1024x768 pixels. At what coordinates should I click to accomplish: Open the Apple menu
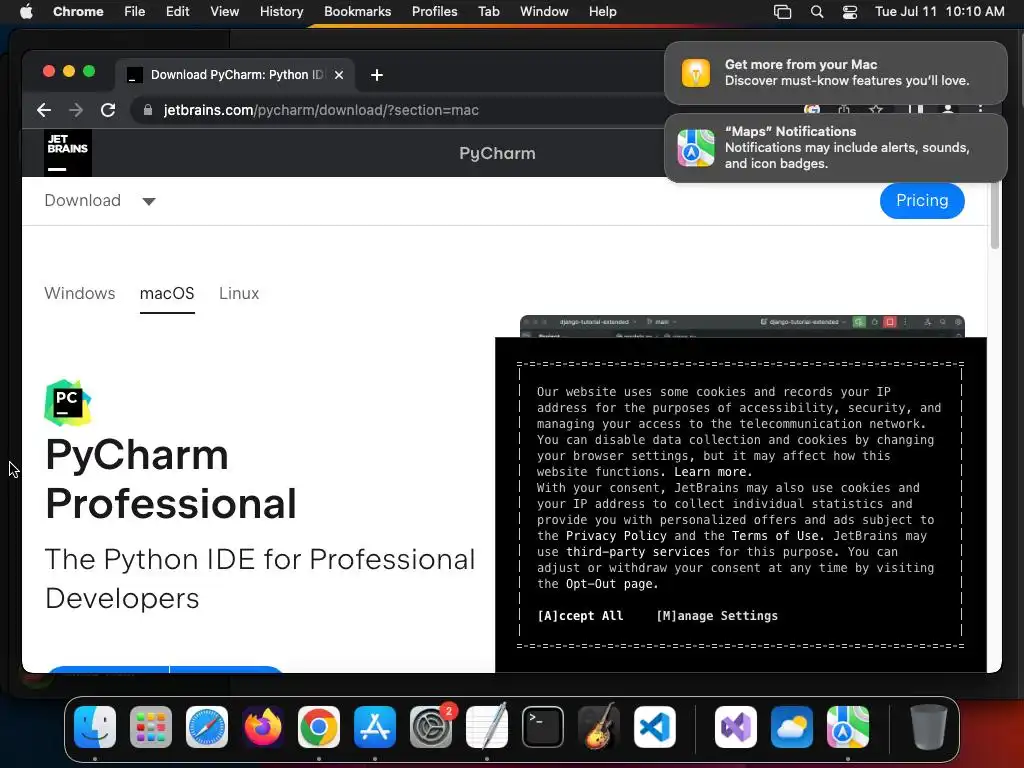[x=26, y=12]
